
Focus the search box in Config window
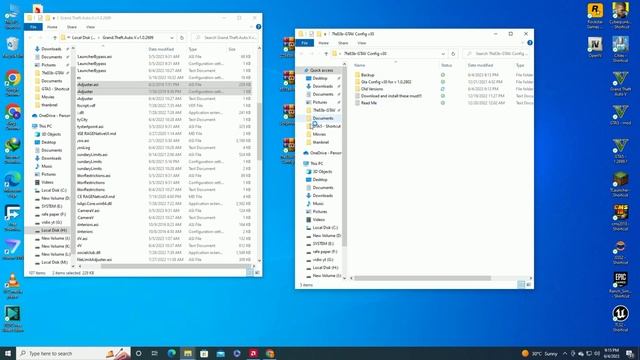[x=497, y=53]
